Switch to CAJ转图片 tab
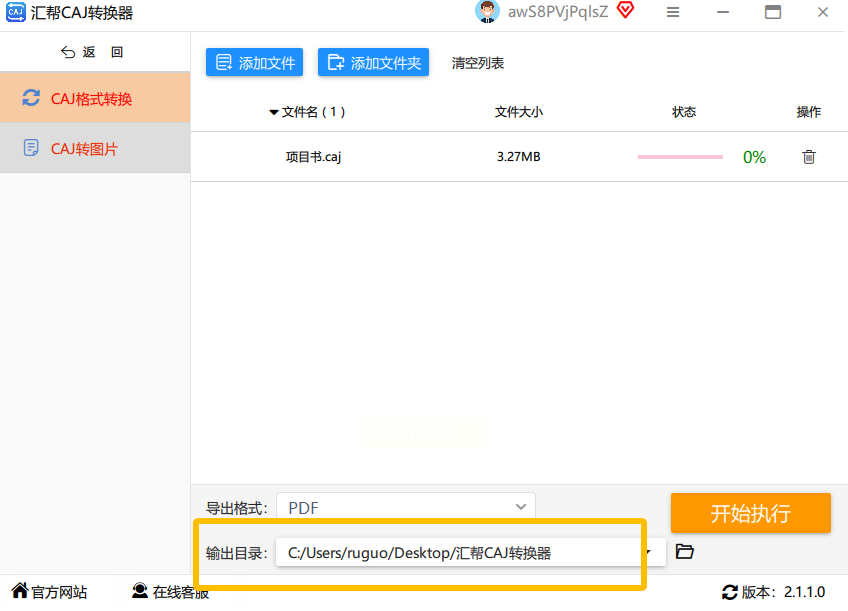 tap(95, 148)
